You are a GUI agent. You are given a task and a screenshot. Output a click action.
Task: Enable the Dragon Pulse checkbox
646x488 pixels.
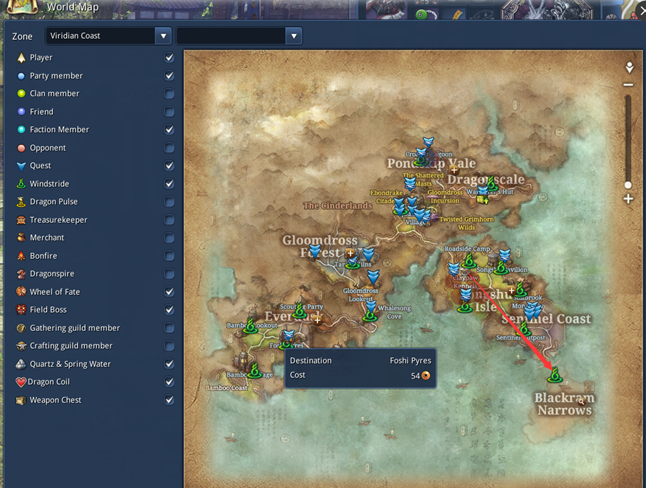click(x=169, y=202)
